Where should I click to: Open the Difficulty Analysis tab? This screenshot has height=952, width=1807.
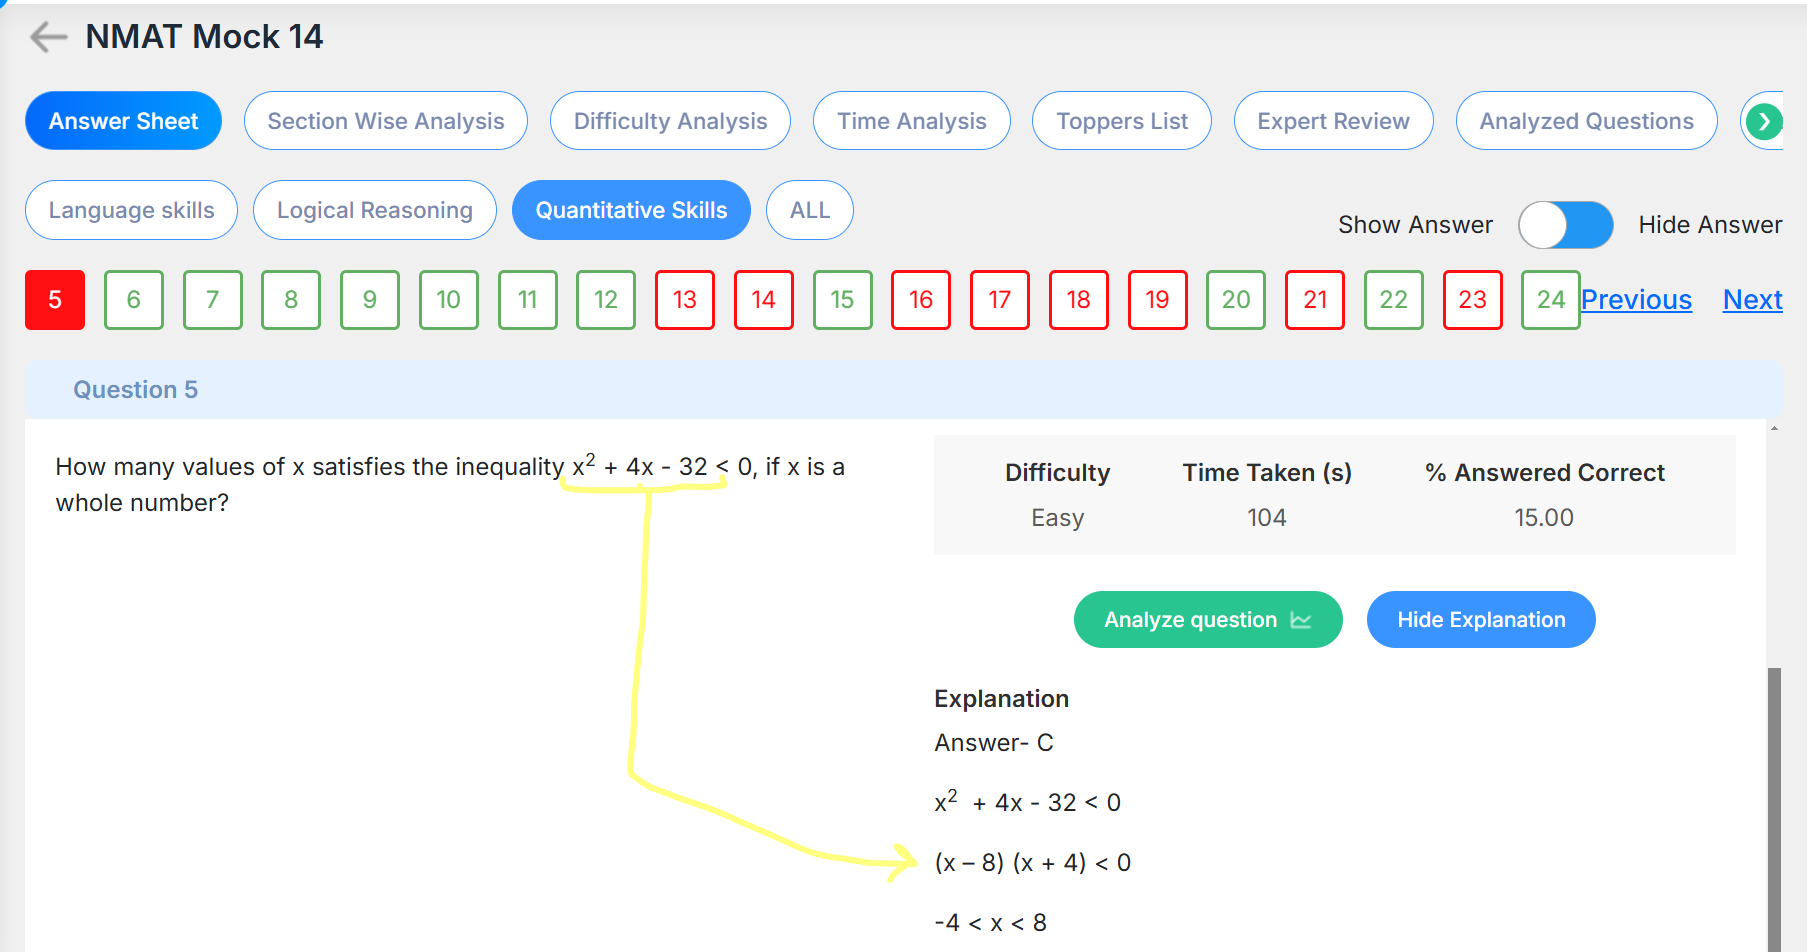coord(670,121)
